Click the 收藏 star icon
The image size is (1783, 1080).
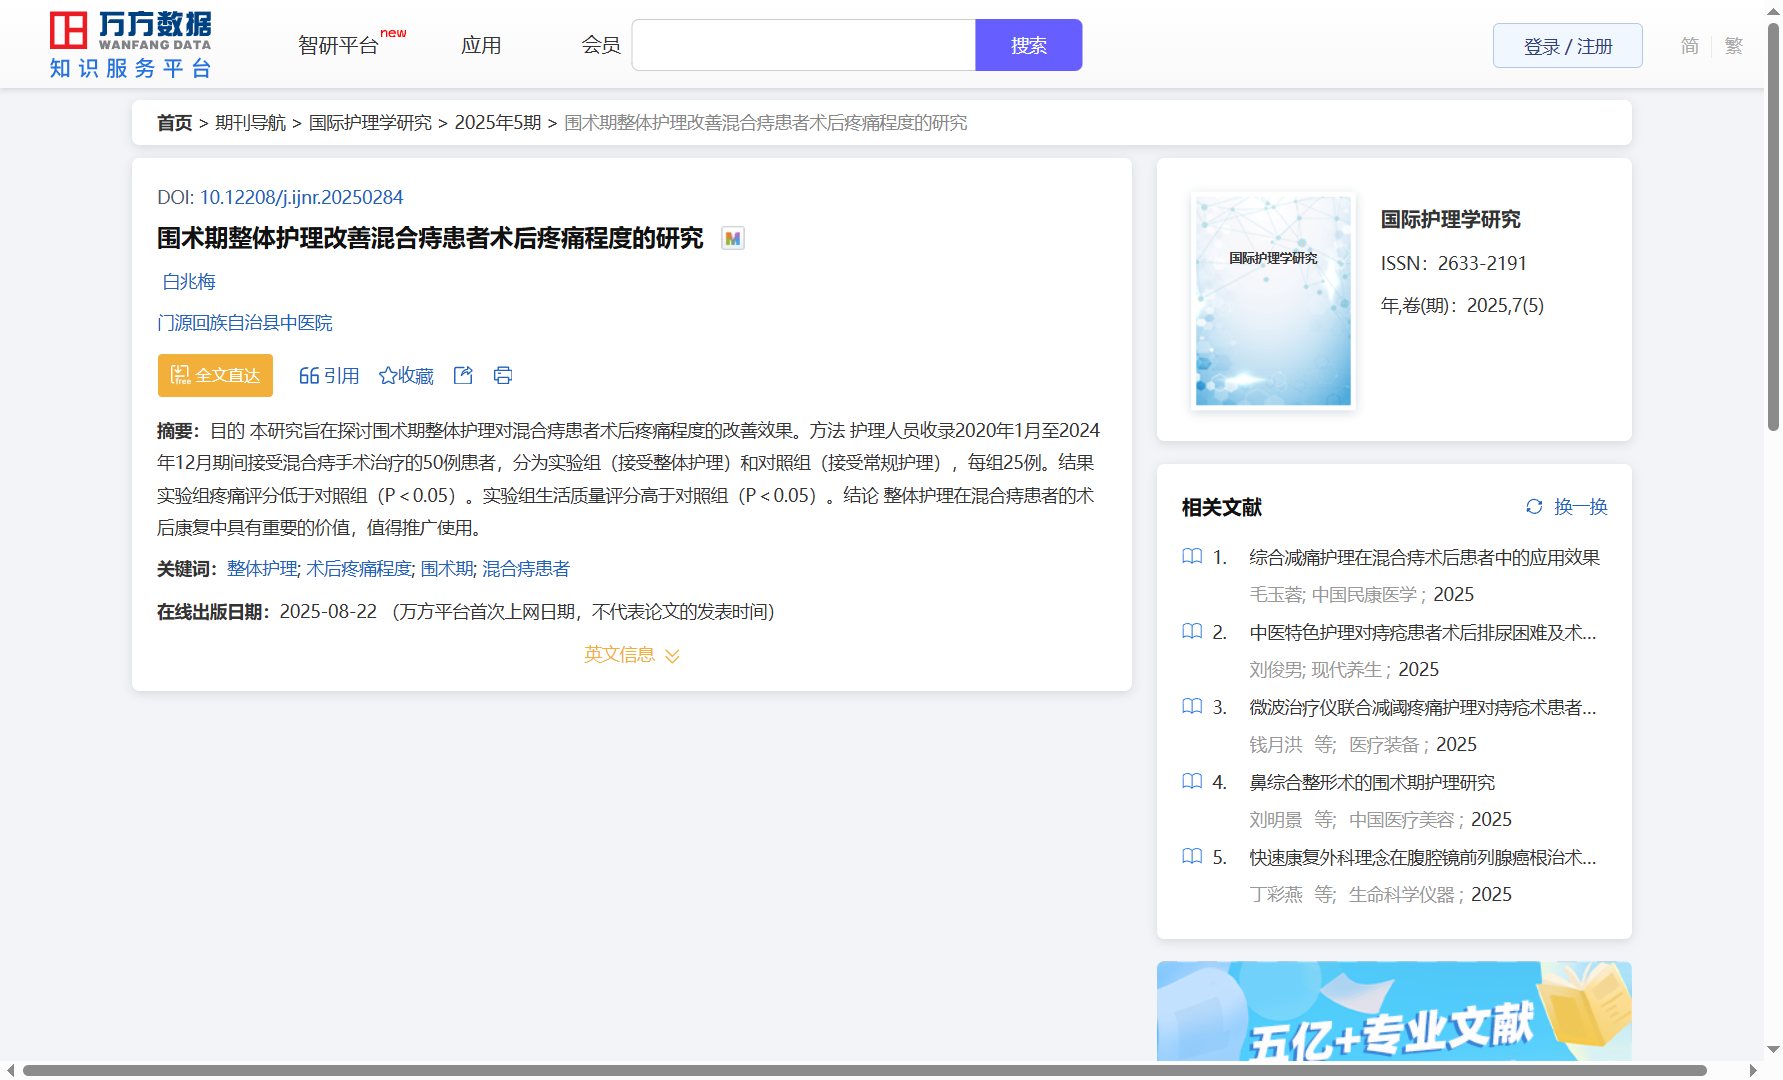[388, 376]
